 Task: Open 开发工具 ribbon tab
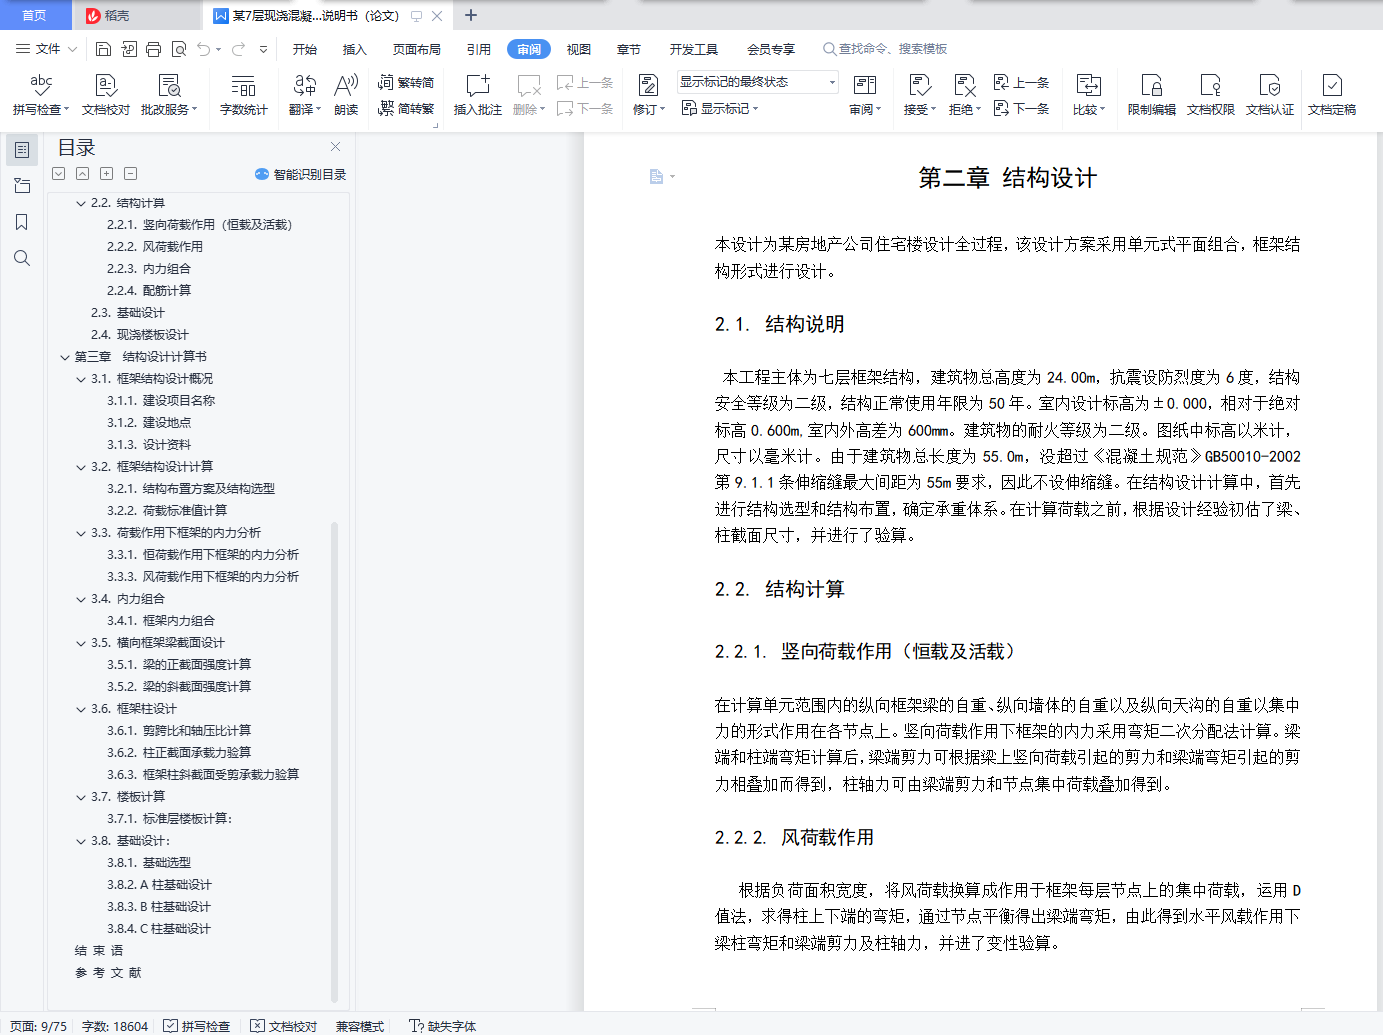point(694,49)
